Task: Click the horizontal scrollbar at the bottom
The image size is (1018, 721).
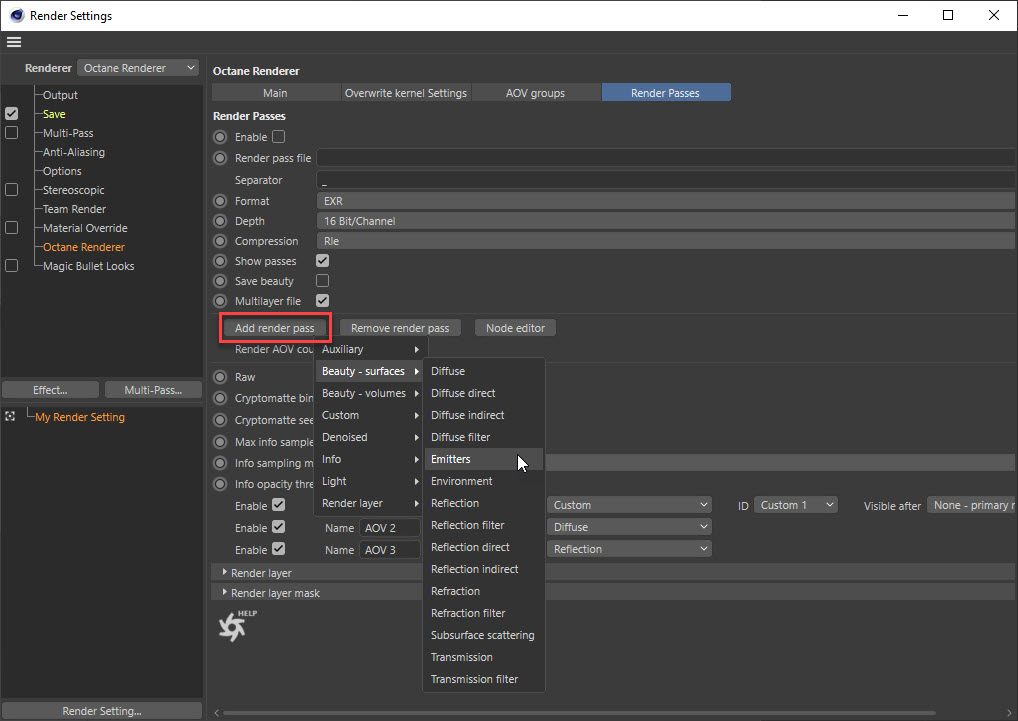Action: (579, 713)
